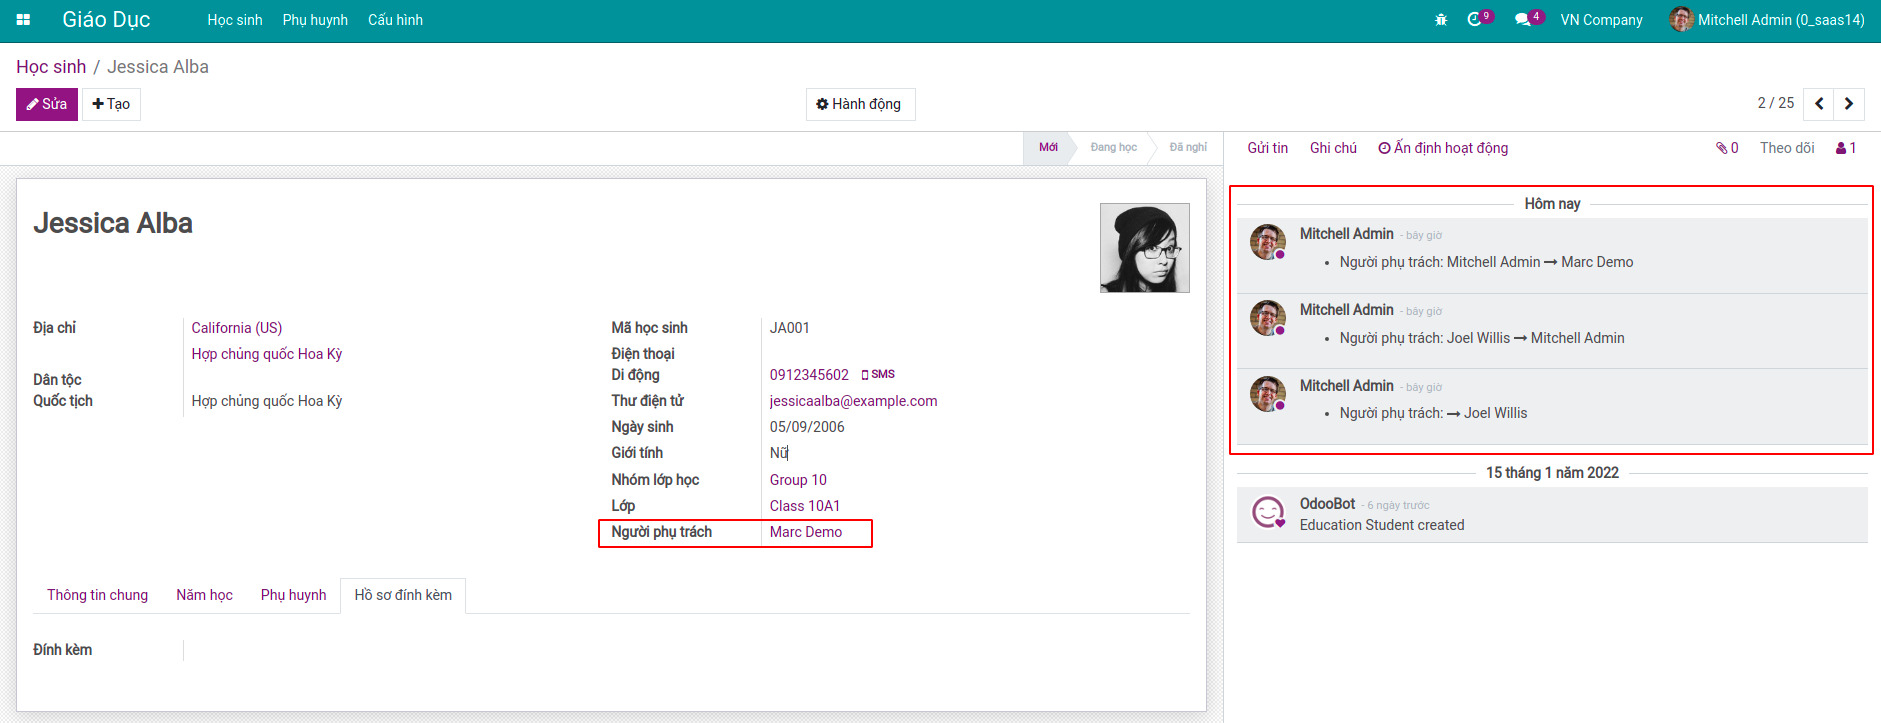Open Mitchell Admin user menu
This screenshot has height=723, width=1881.
[1767, 20]
